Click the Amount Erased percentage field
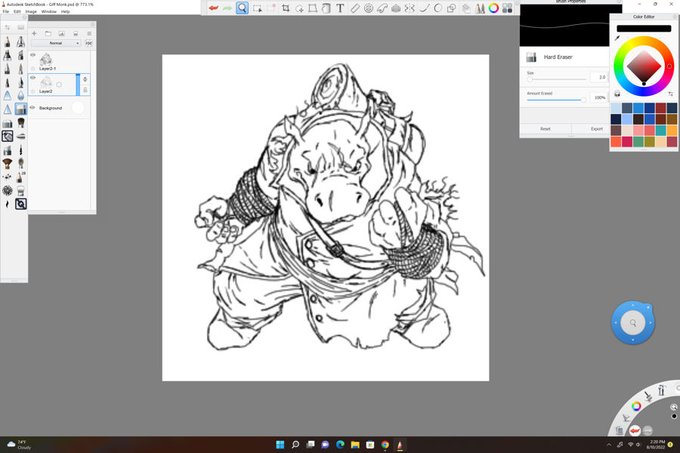Screen dimensions: 680x453 (x=599, y=98)
